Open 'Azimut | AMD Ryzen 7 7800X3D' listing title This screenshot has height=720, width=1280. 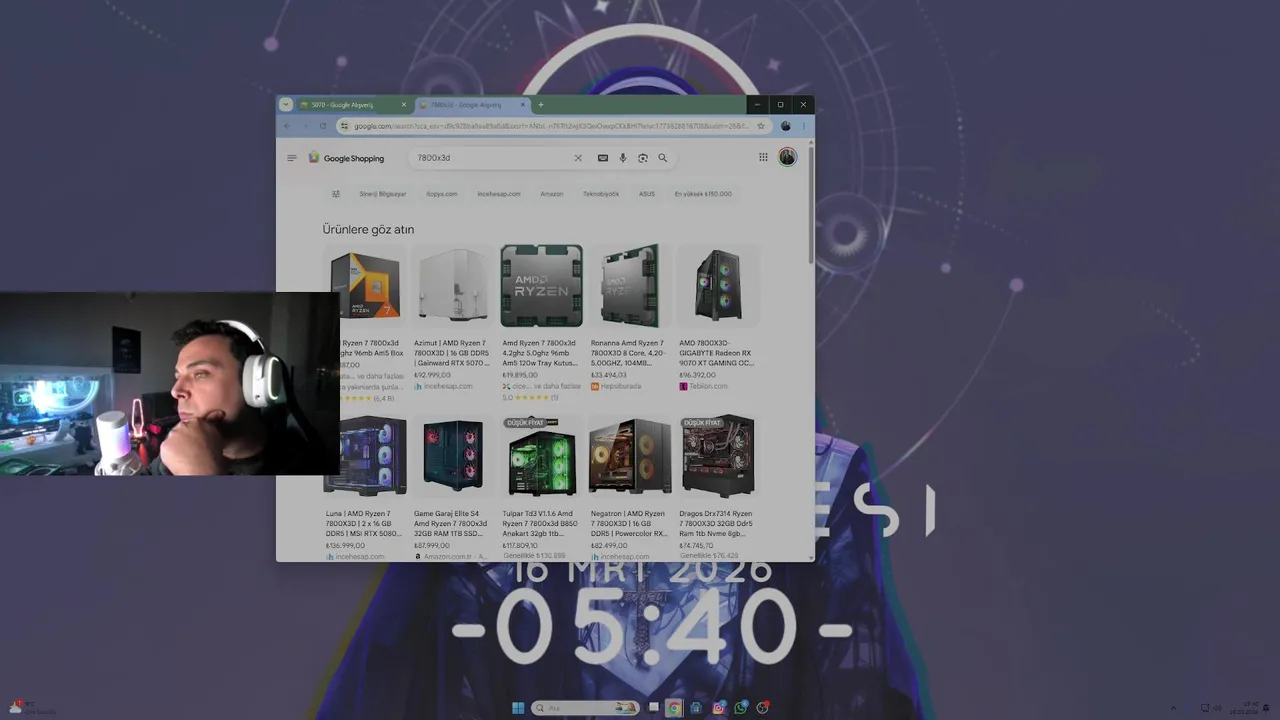(452, 353)
